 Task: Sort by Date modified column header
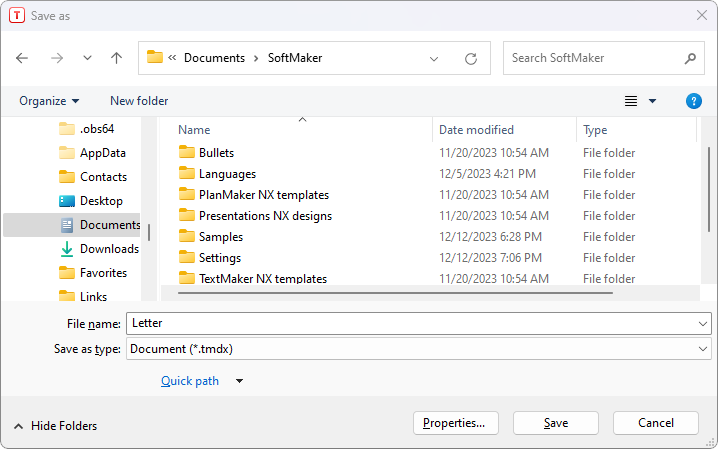[x=476, y=130]
